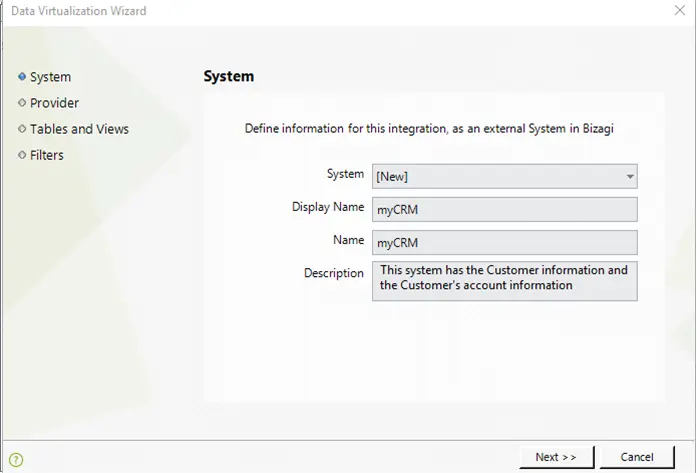The width and height of the screenshot is (697, 473).
Task: Click the Name input field
Action: 505,242
